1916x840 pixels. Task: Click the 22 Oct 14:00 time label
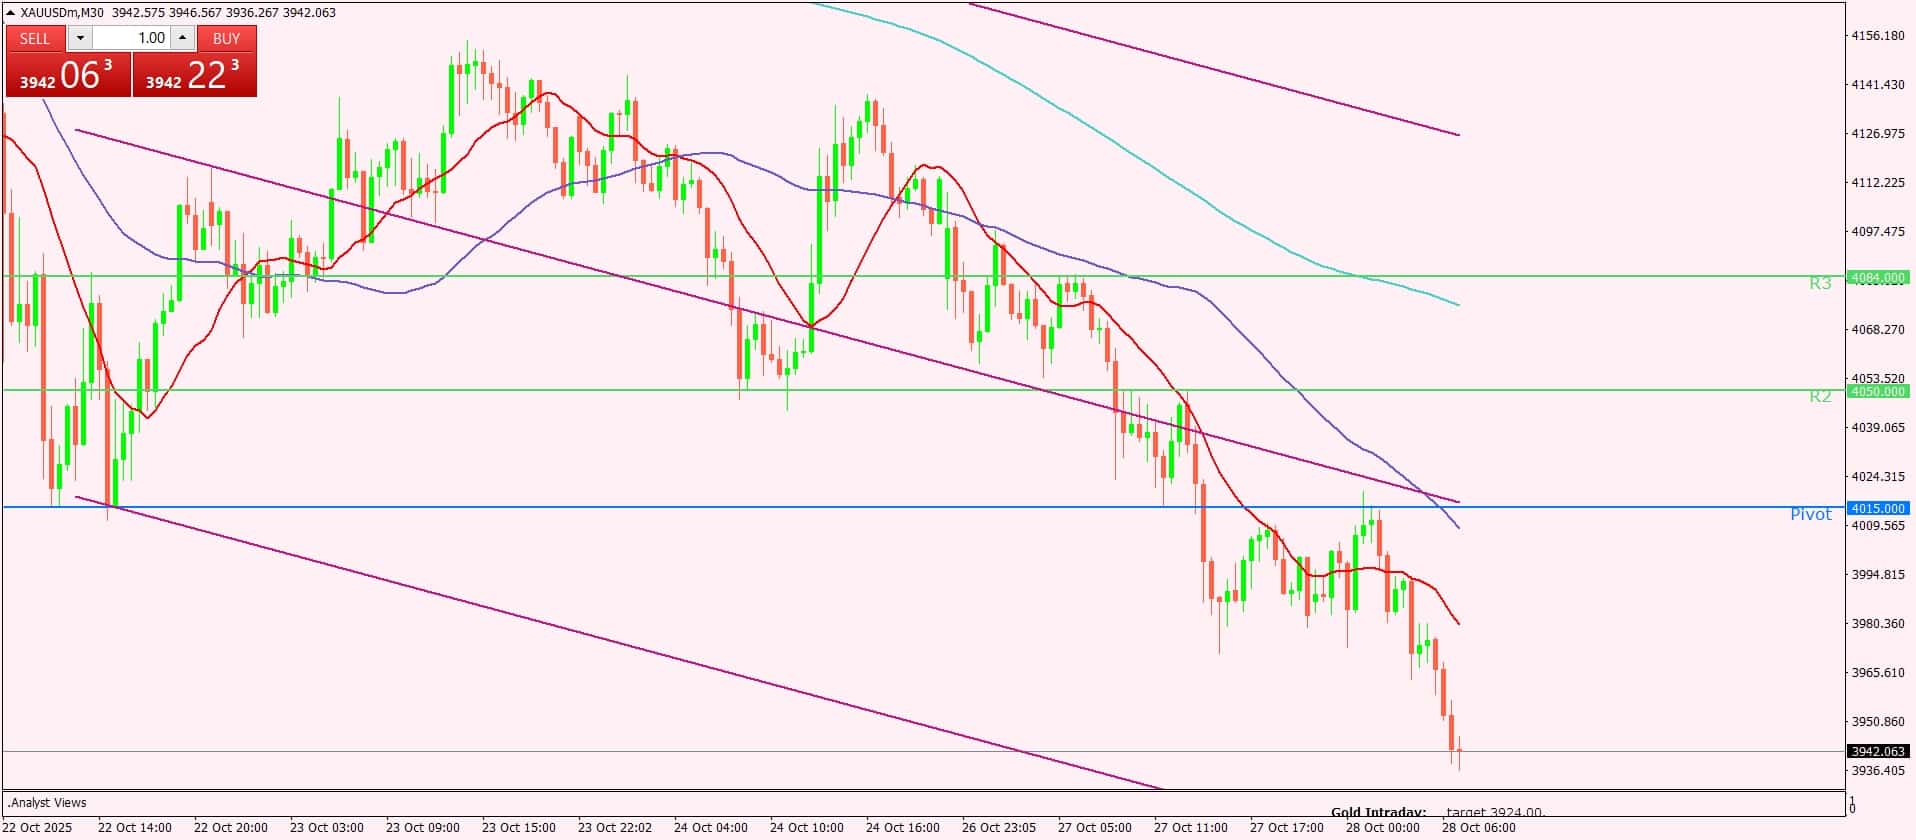tap(135, 828)
